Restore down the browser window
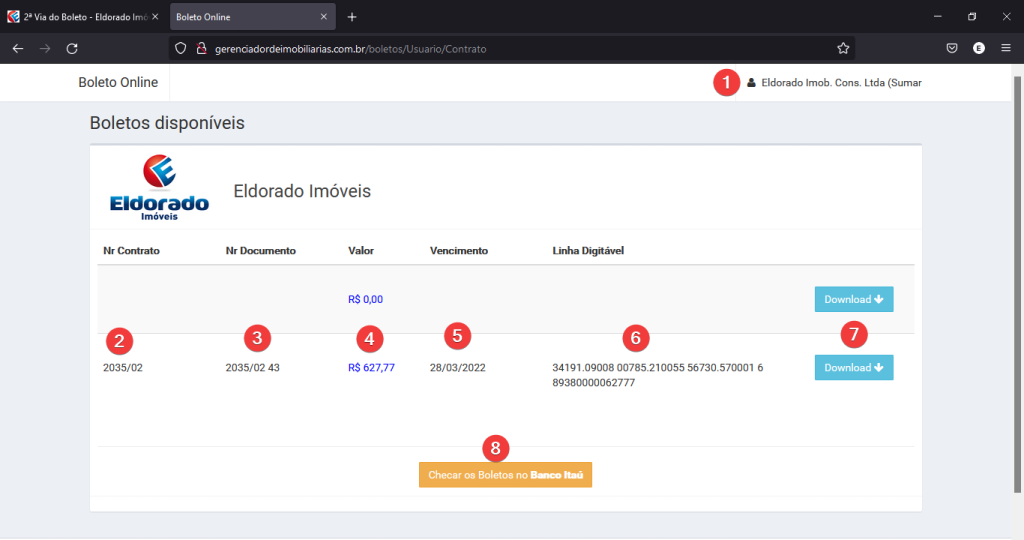Image resolution: width=1024 pixels, height=540 pixels. point(972,17)
